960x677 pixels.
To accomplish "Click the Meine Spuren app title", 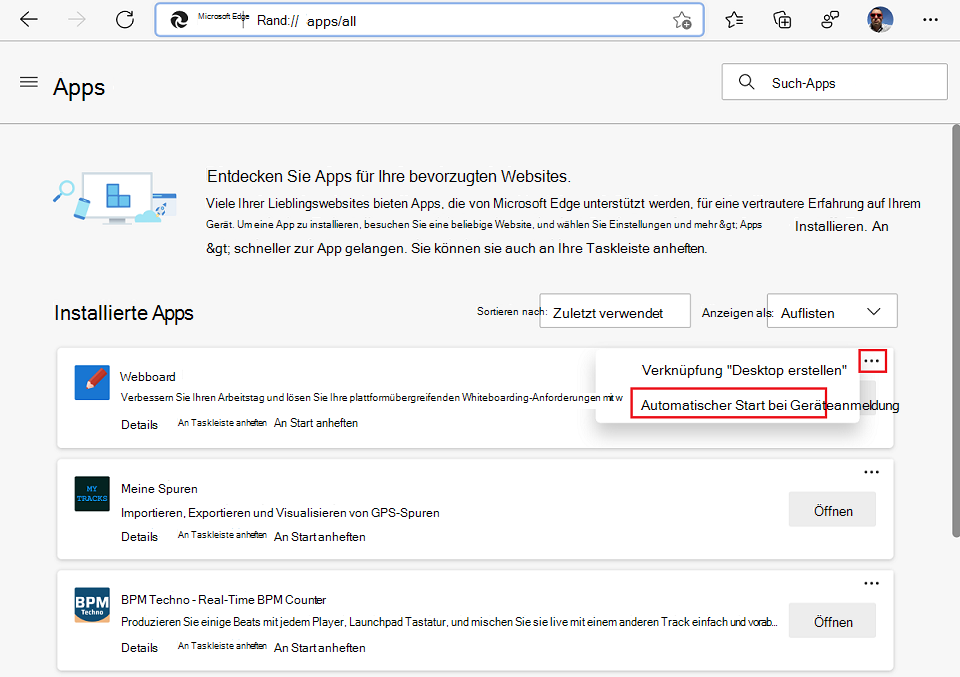I will (x=159, y=488).
